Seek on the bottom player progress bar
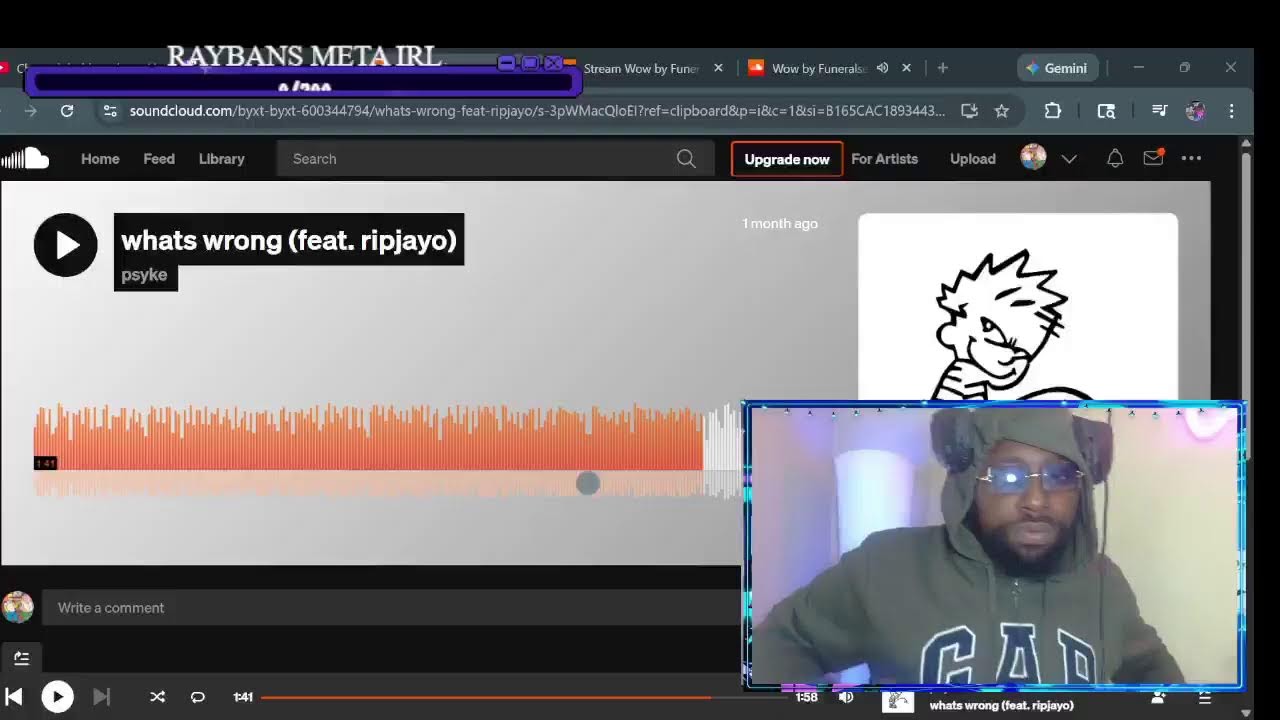The height and width of the screenshot is (720, 1280). (x=525, y=697)
